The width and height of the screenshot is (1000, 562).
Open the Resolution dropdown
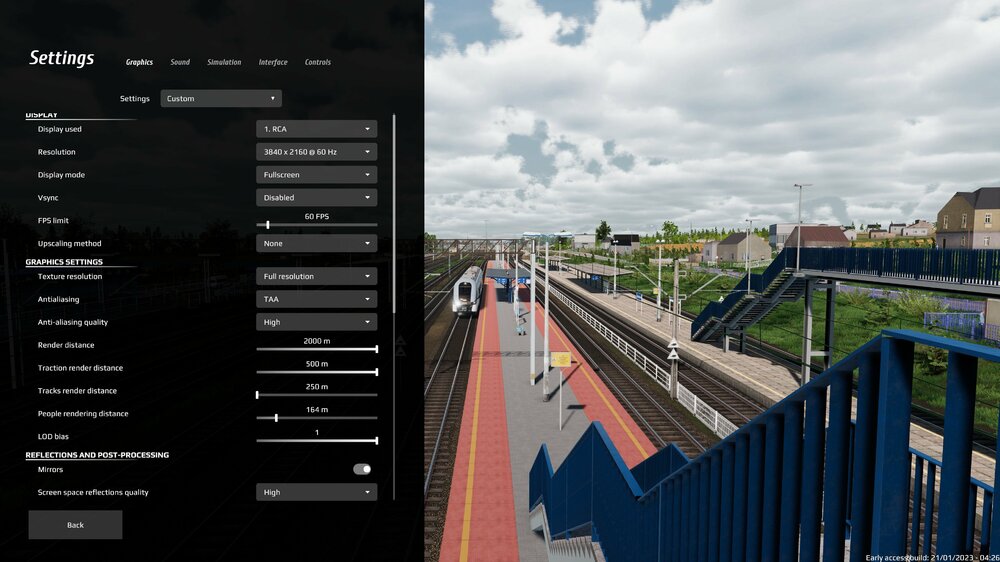pos(316,152)
